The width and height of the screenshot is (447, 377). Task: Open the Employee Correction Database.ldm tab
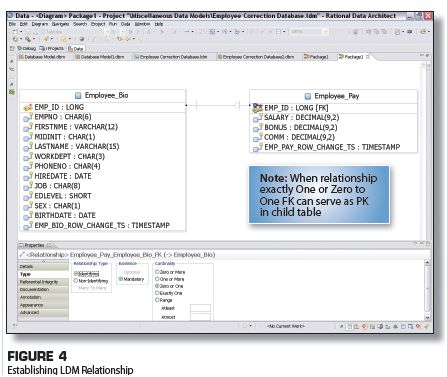tap(170, 57)
